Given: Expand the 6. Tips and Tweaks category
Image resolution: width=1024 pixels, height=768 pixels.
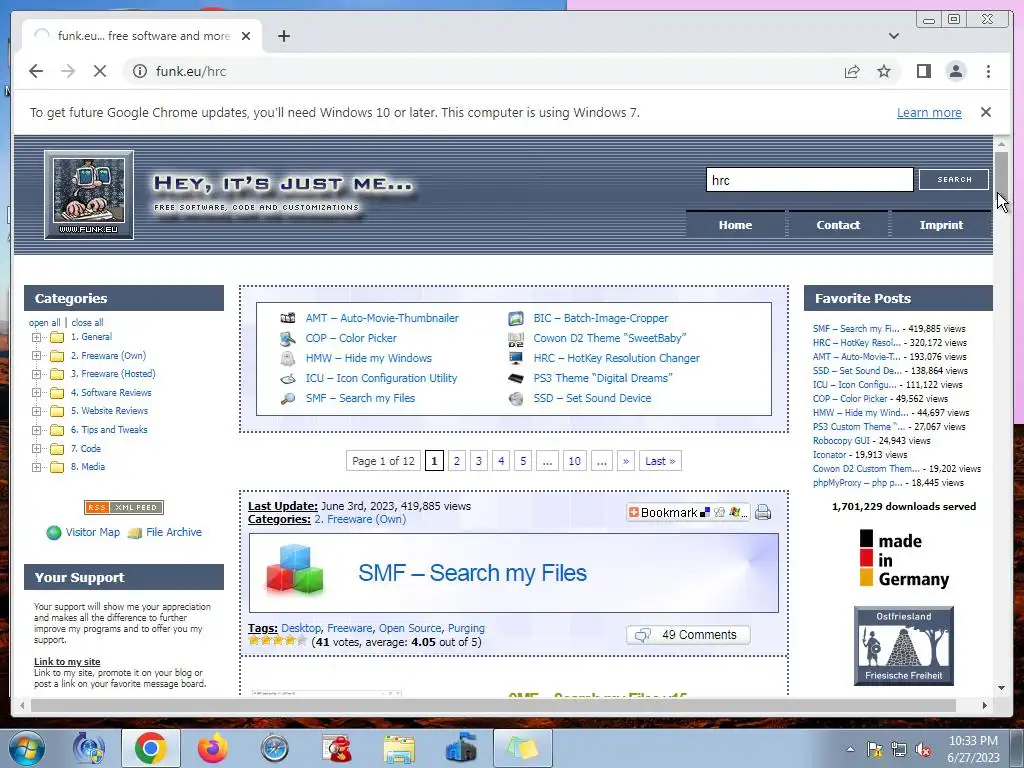Looking at the screenshot, I should click(37, 430).
